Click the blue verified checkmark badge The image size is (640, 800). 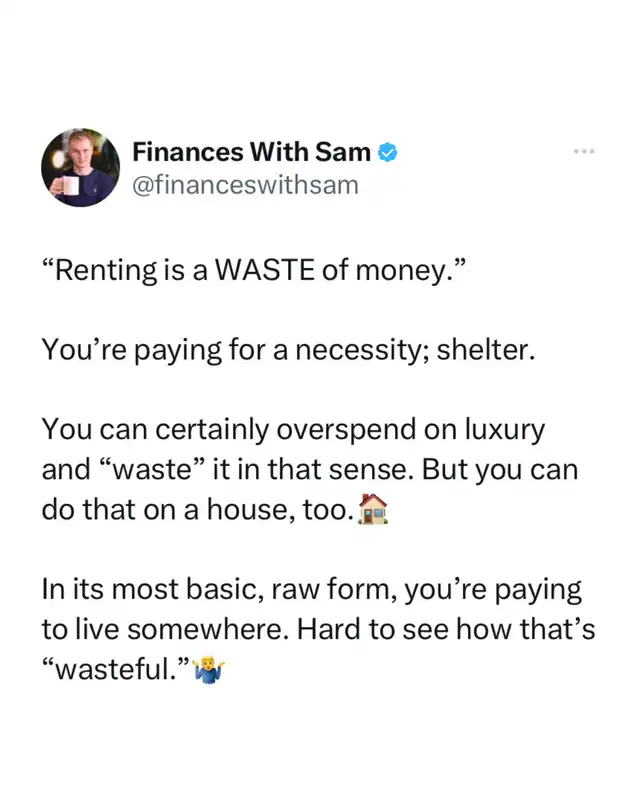(390, 153)
